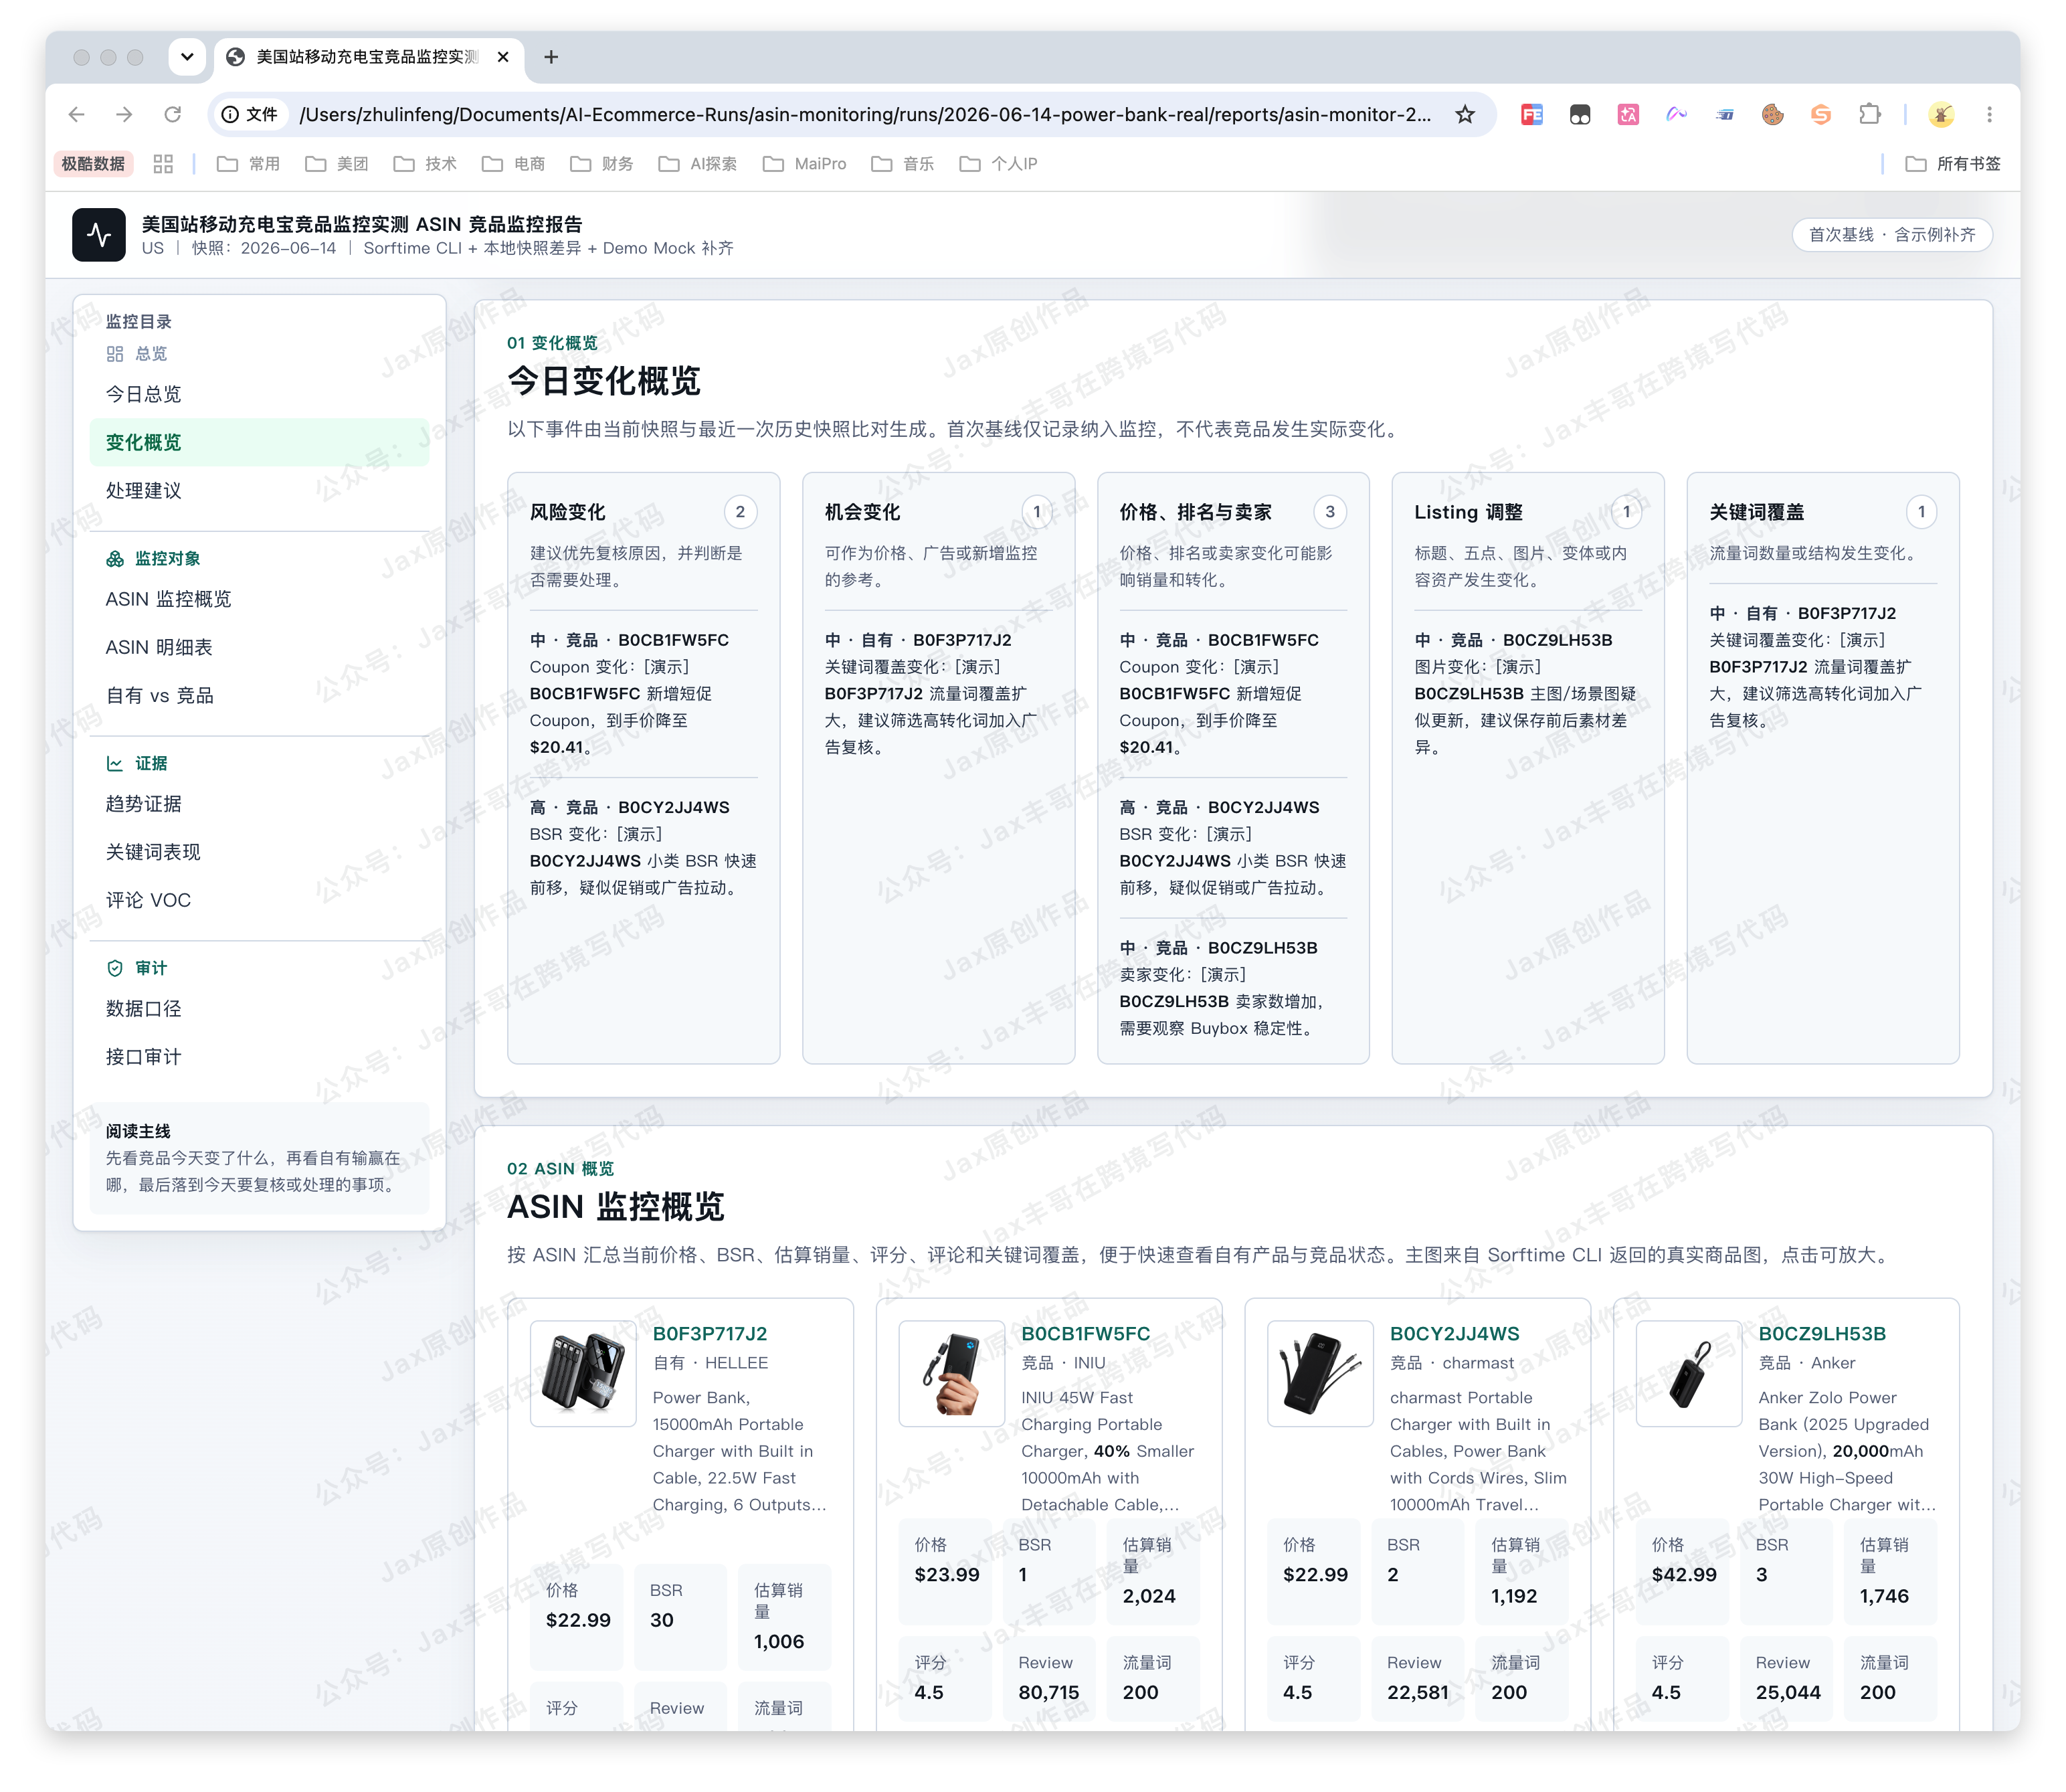Open ASIN 明细表 in the sidebar
The width and height of the screenshot is (2066, 1792).
coord(259,647)
